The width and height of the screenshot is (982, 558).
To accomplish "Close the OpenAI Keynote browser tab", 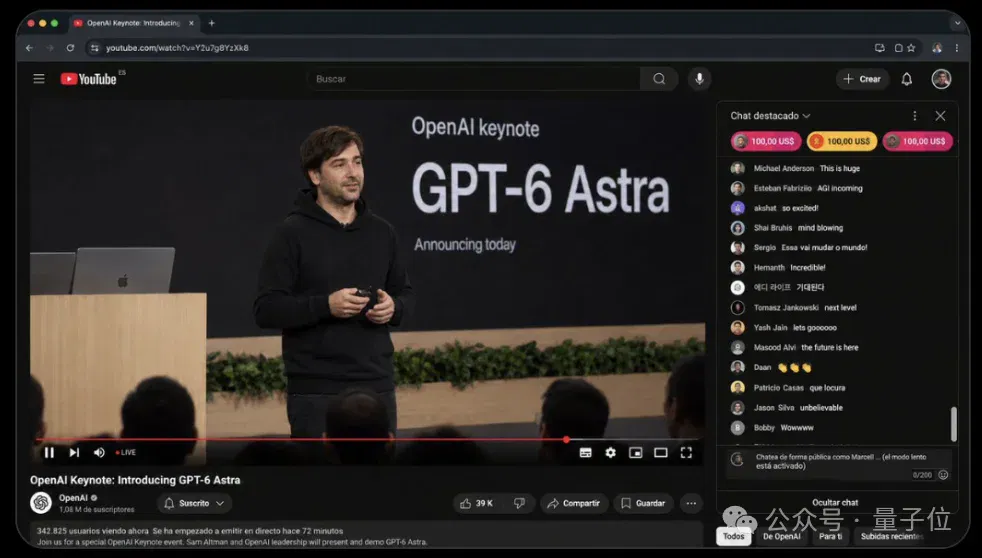I will point(191,23).
